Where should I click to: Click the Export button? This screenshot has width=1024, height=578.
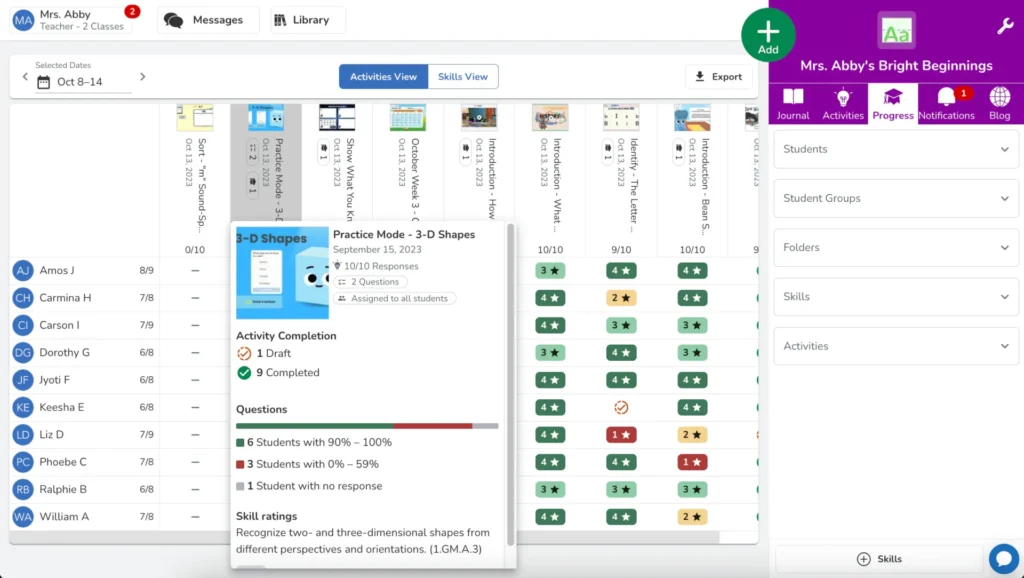click(719, 76)
